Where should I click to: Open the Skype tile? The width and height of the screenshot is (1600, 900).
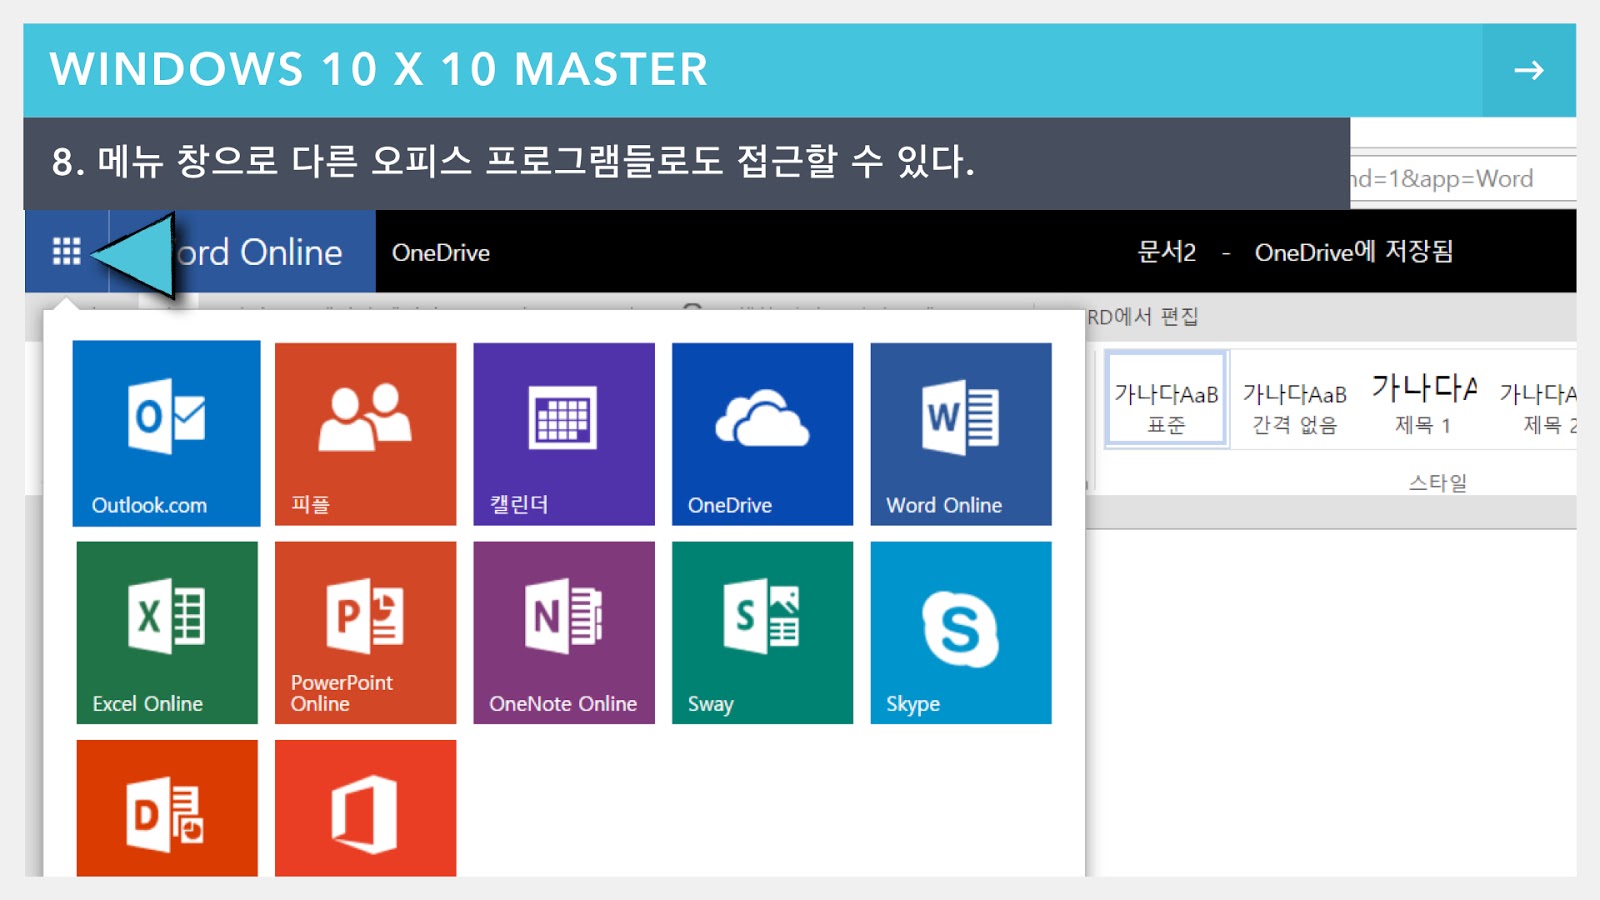tap(961, 633)
